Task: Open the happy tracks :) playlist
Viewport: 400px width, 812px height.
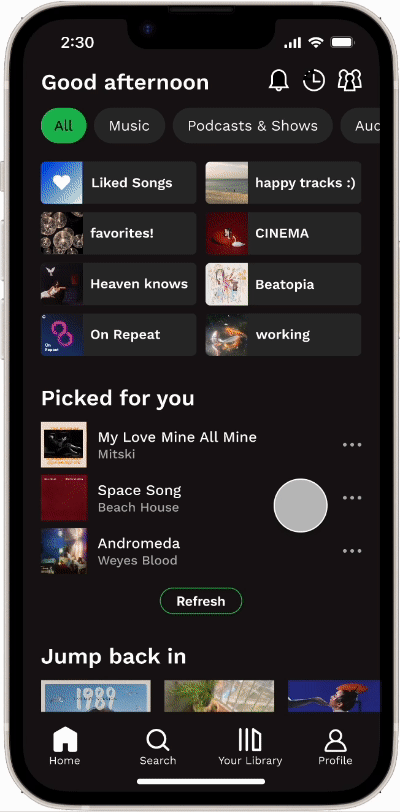Action: (283, 183)
